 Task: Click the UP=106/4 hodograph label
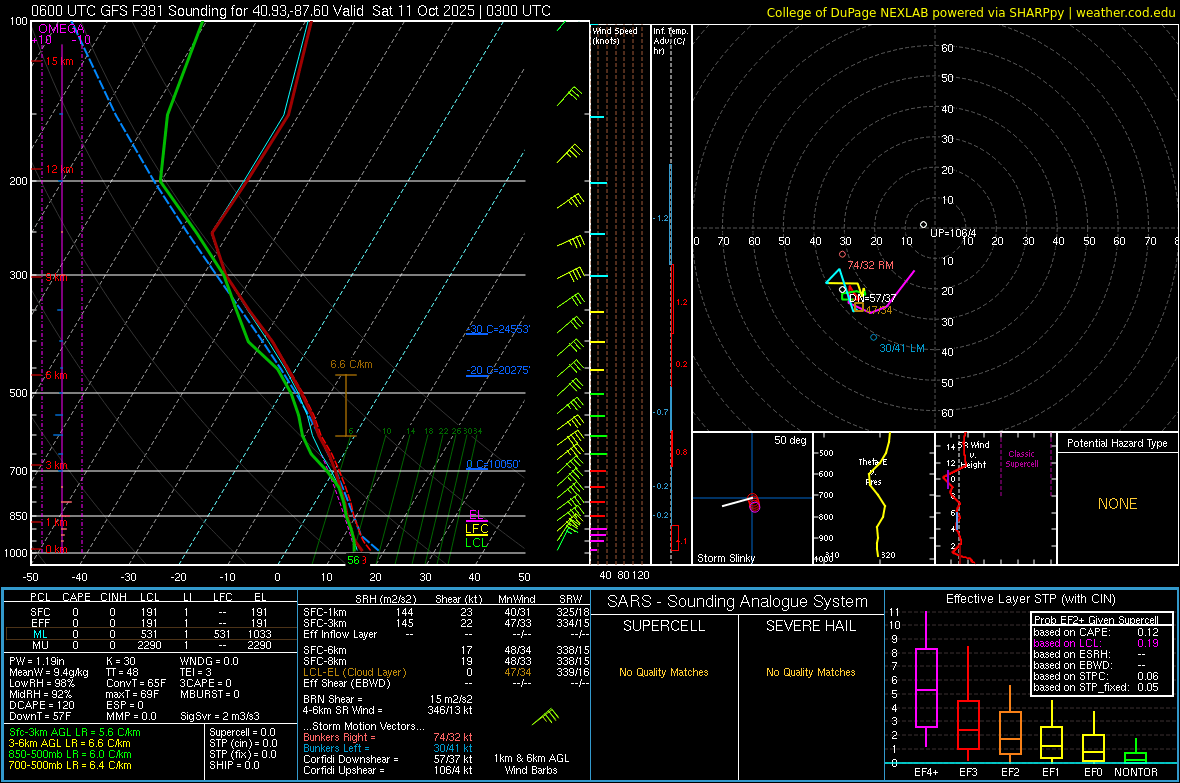953,233
